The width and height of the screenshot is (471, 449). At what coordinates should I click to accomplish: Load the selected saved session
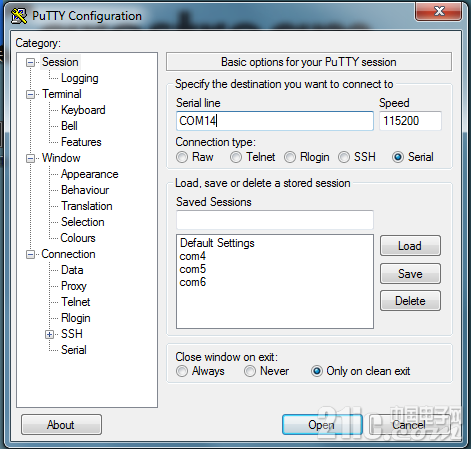point(410,246)
